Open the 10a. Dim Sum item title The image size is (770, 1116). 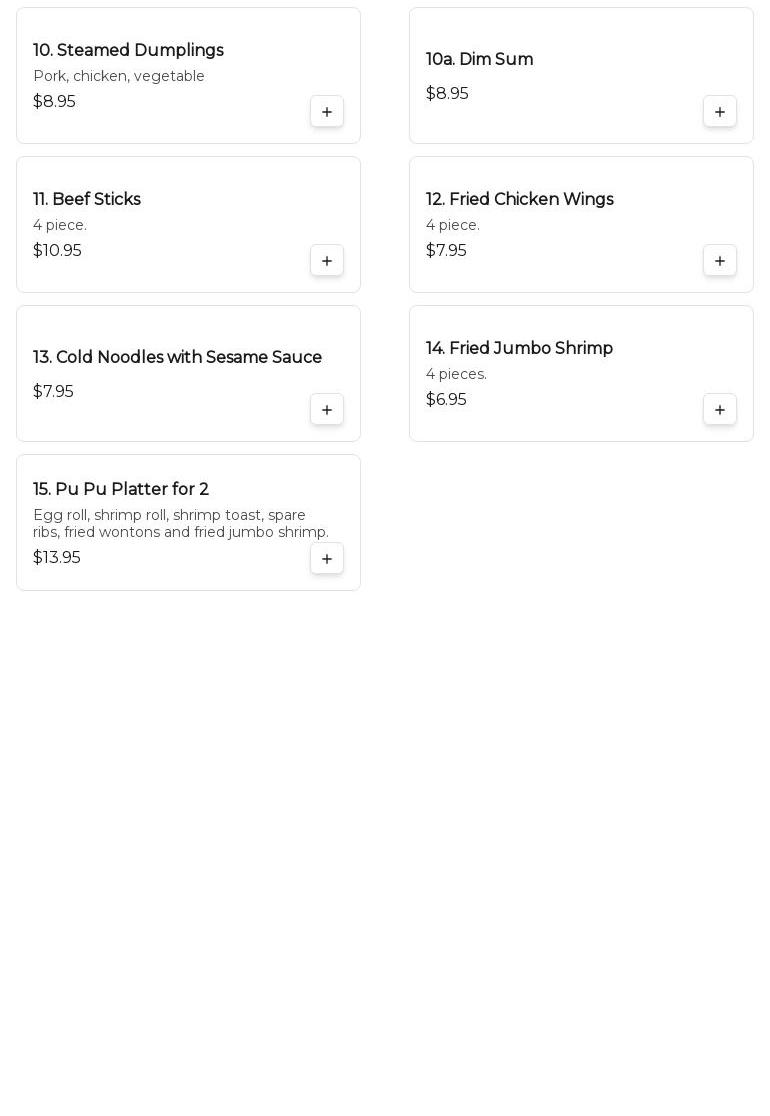click(x=479, y=60)
